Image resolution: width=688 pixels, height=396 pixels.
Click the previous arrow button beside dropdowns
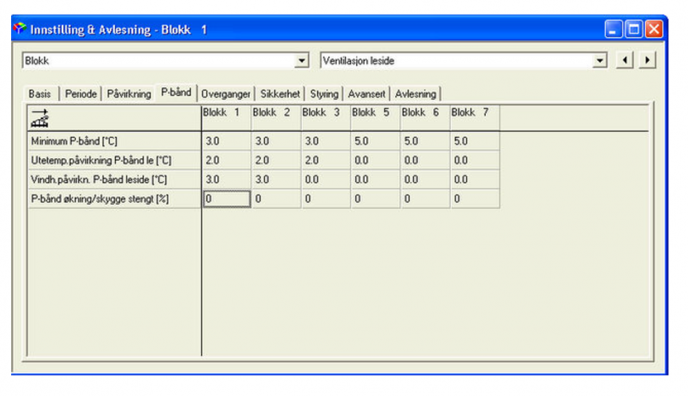pyautogui.click(x=625, y=60)
